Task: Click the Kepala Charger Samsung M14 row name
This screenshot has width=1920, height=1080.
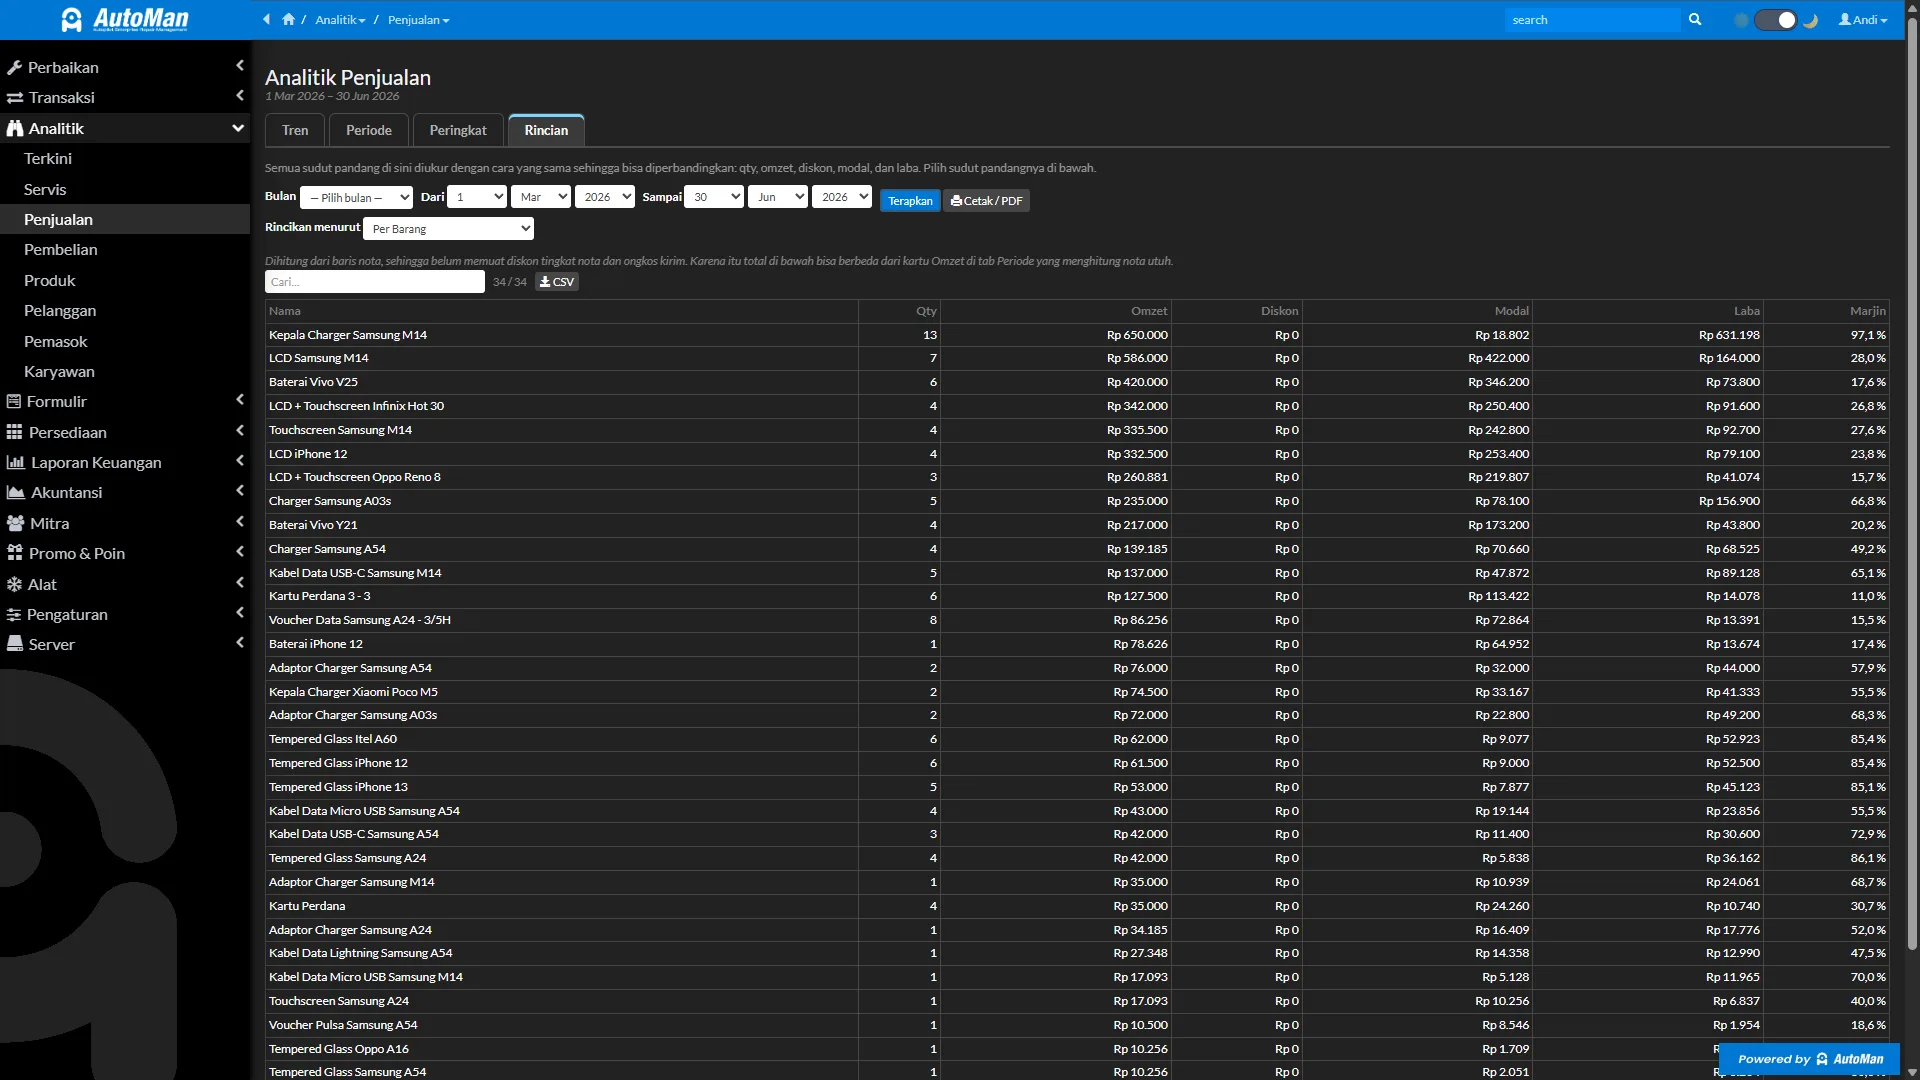Action: [x=348, y=335]
